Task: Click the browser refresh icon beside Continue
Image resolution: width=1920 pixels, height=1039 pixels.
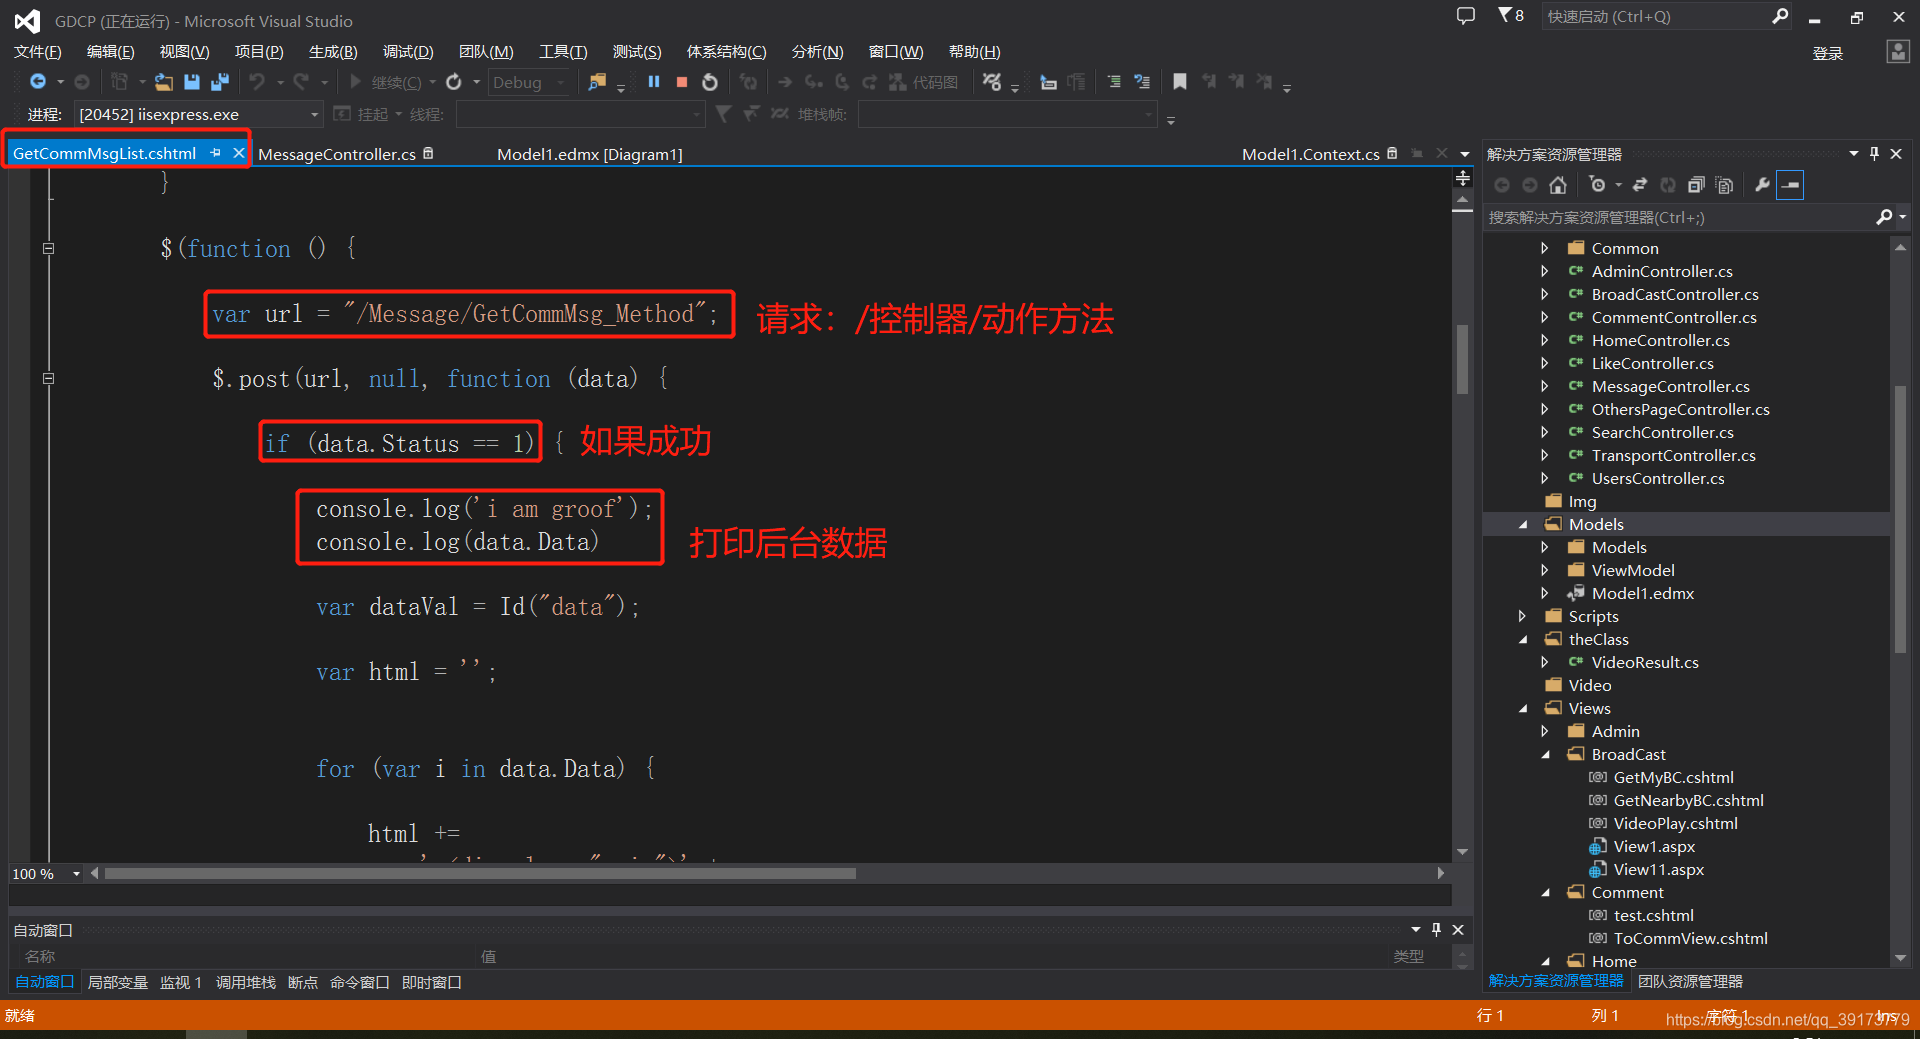Action: point(454,82)
